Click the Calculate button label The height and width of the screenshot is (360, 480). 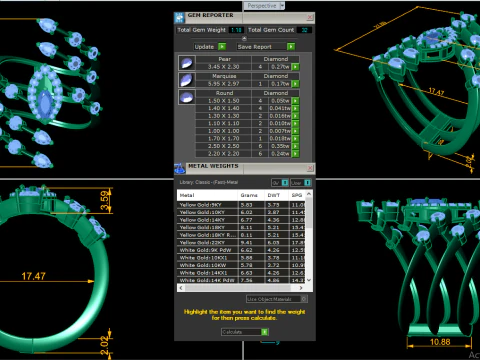tap(232, 332)
